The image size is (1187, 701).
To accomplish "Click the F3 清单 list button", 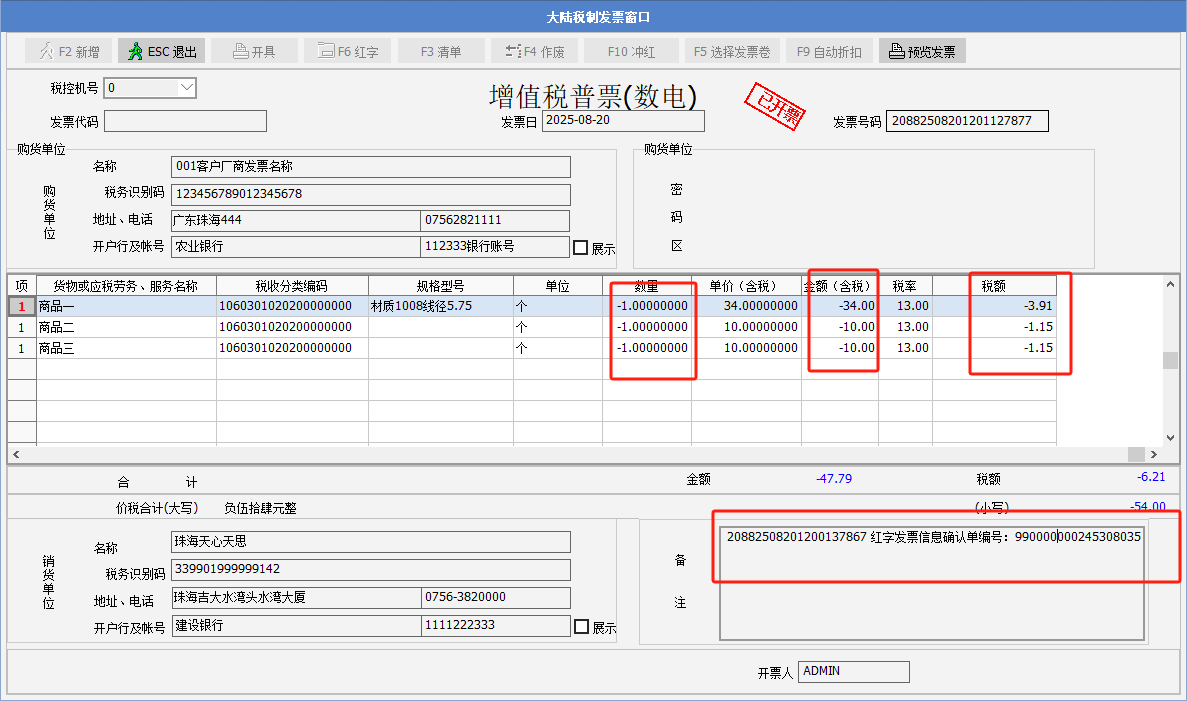I will [x=441, y=51].
